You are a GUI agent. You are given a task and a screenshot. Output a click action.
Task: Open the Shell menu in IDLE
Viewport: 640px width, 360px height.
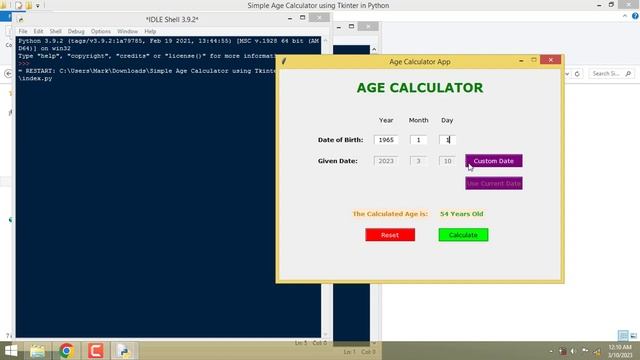[x=56, y=31]
